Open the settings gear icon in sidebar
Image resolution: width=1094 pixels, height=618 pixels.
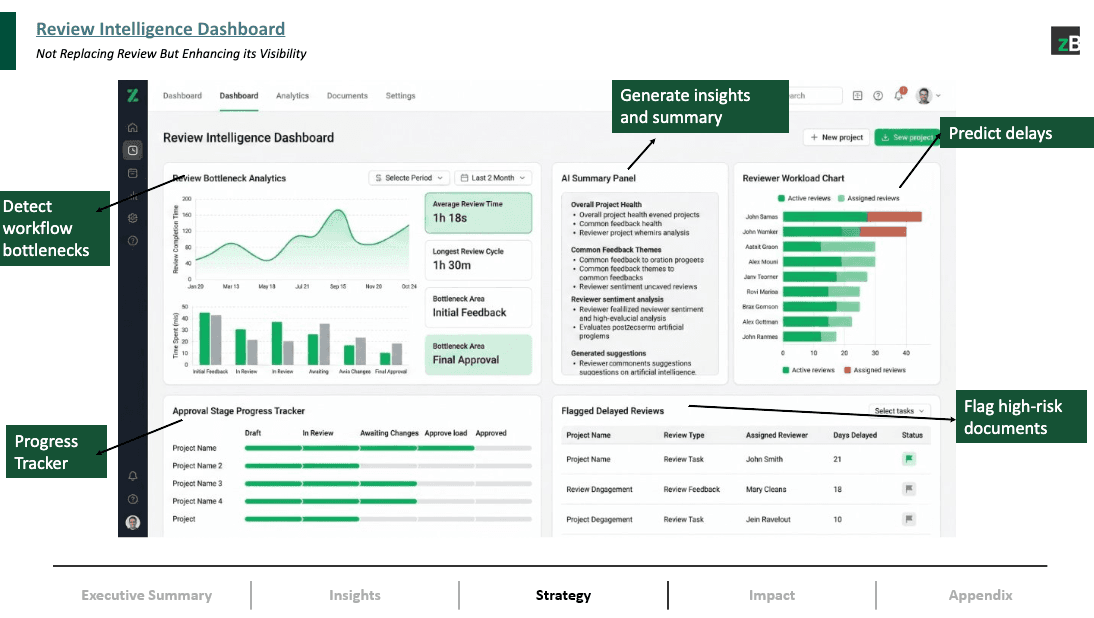pyautogui.click(x=133, y=218)
